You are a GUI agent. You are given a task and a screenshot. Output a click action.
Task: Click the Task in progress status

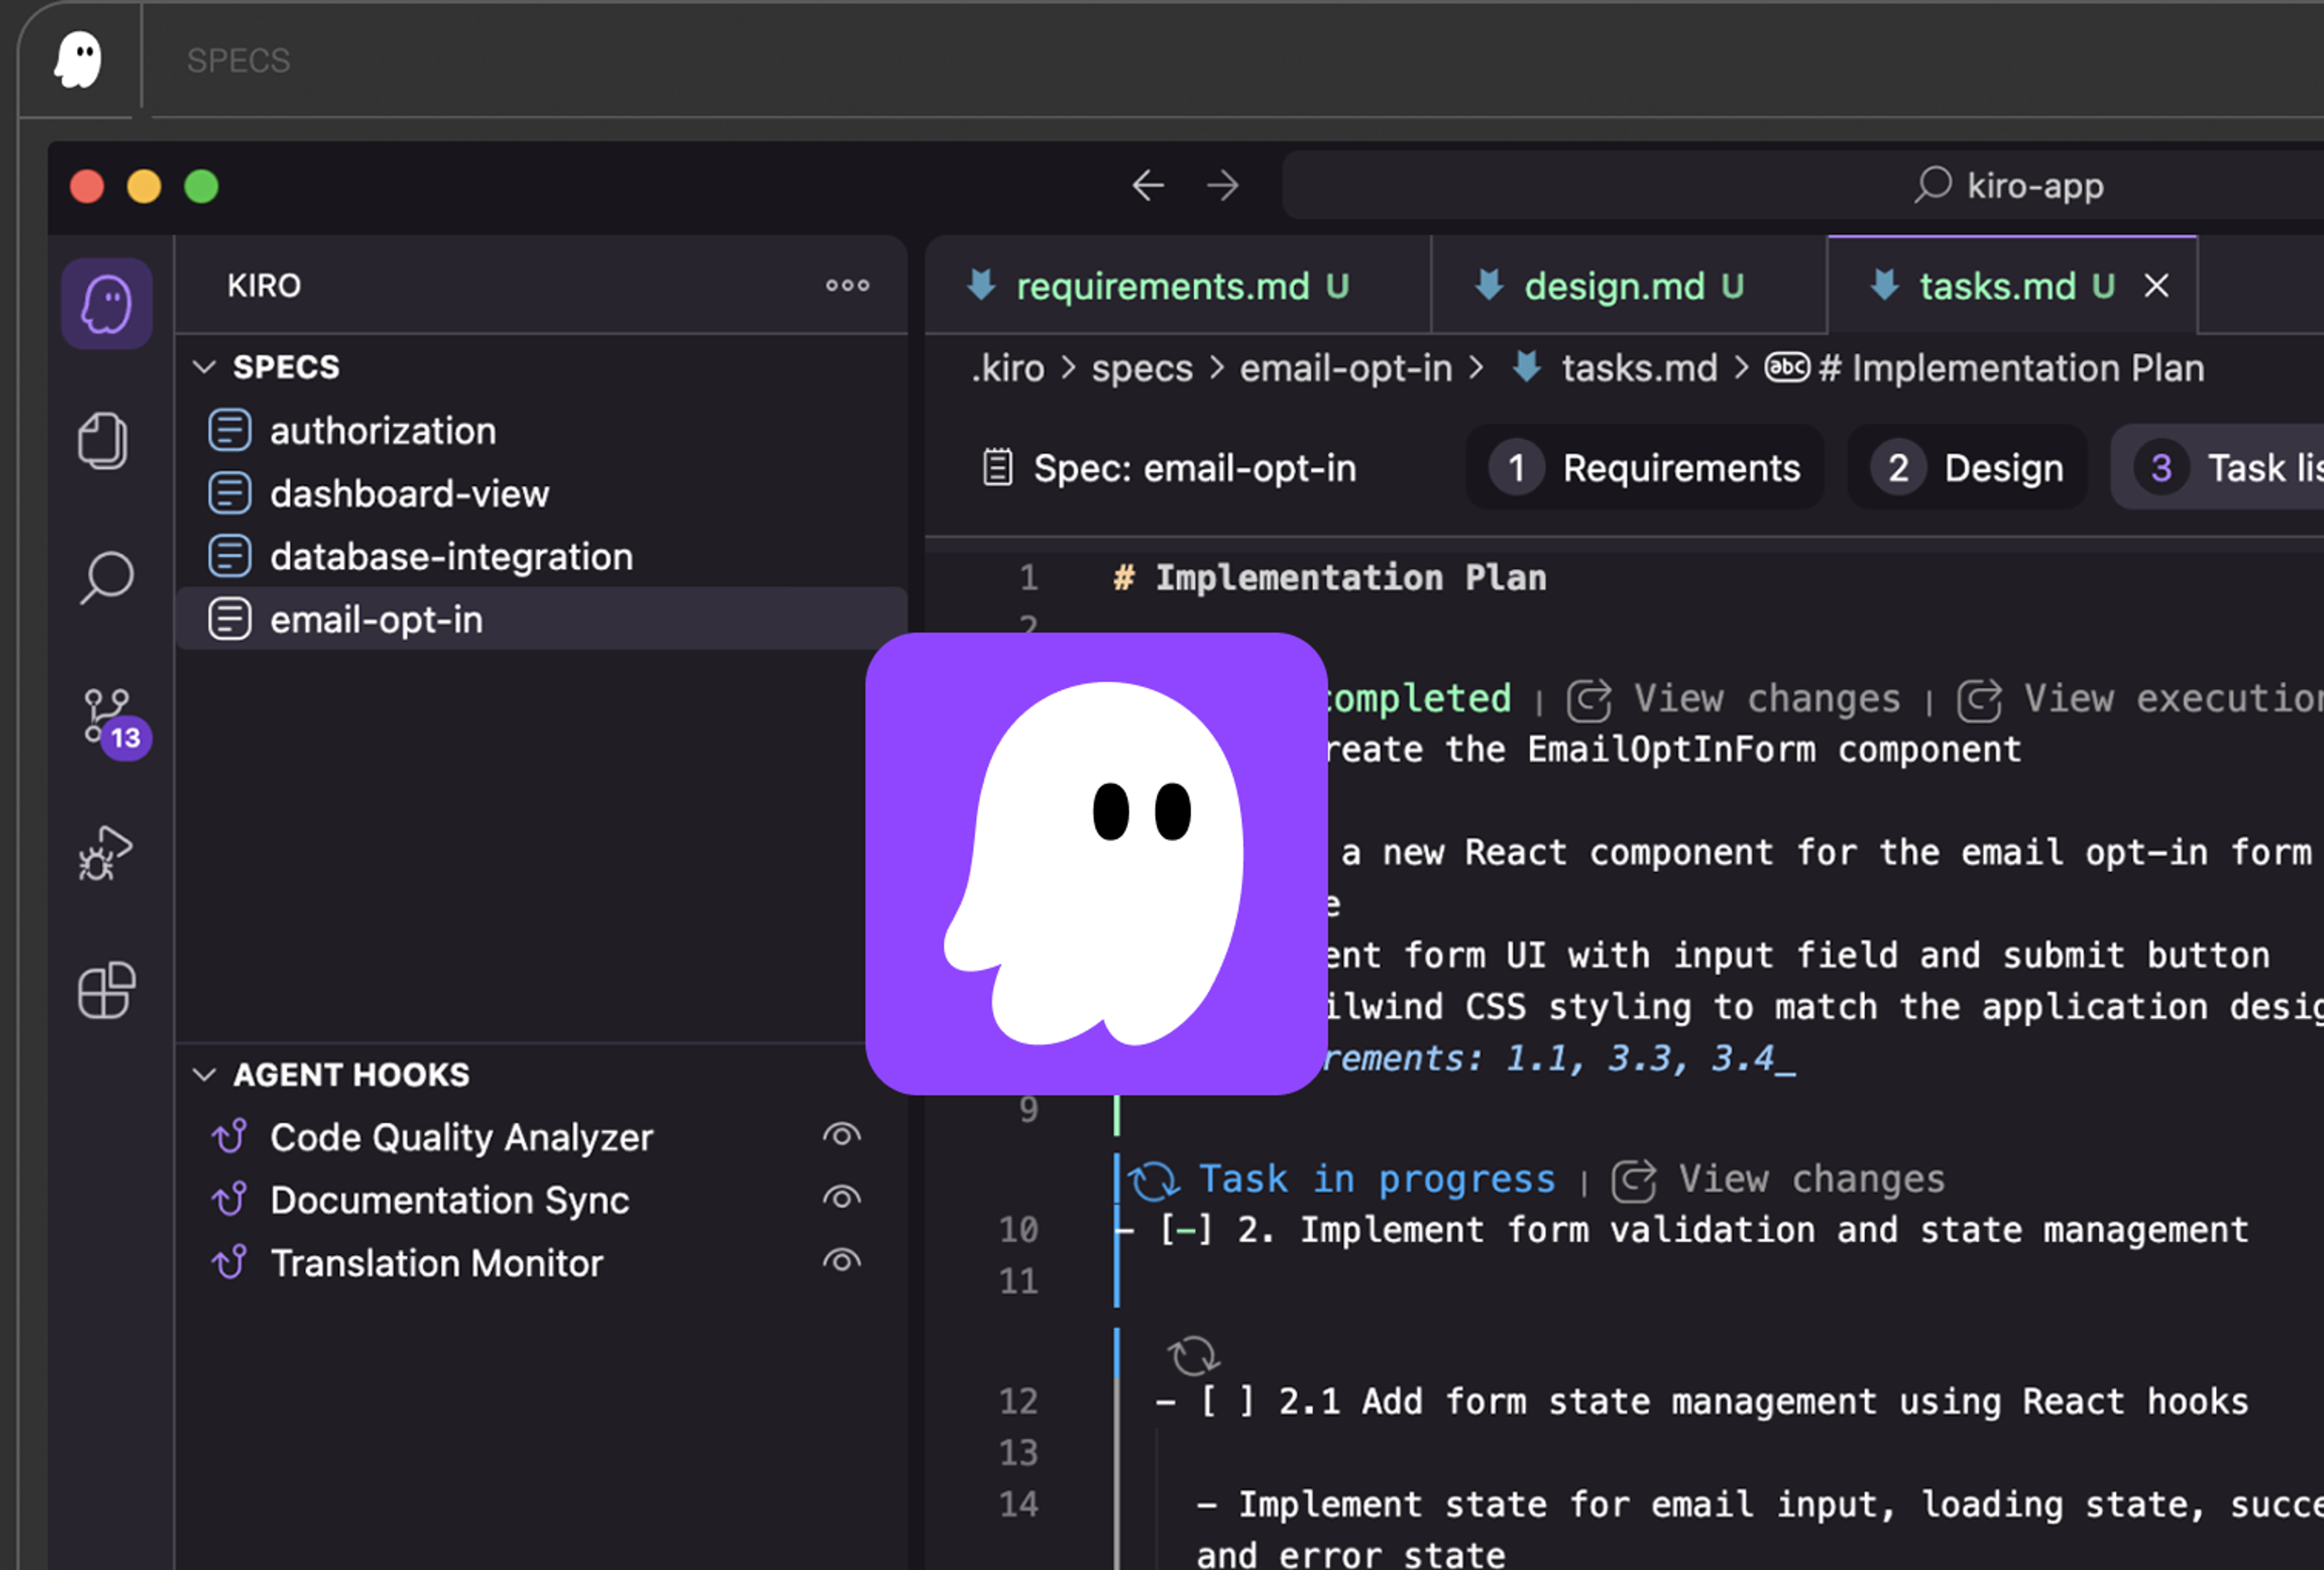1377,1180
